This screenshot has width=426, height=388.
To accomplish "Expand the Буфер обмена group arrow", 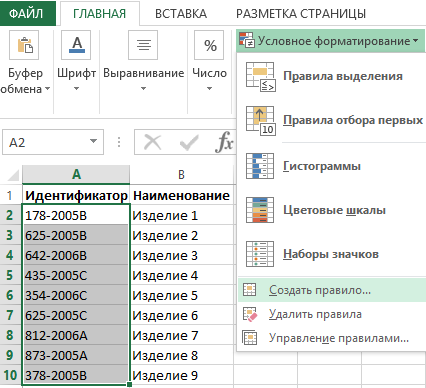I will [47, 89].
